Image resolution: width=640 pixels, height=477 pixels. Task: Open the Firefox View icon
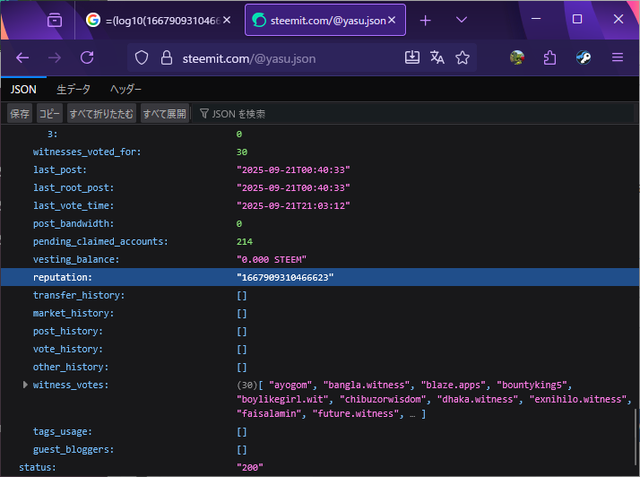click(54, 20)
